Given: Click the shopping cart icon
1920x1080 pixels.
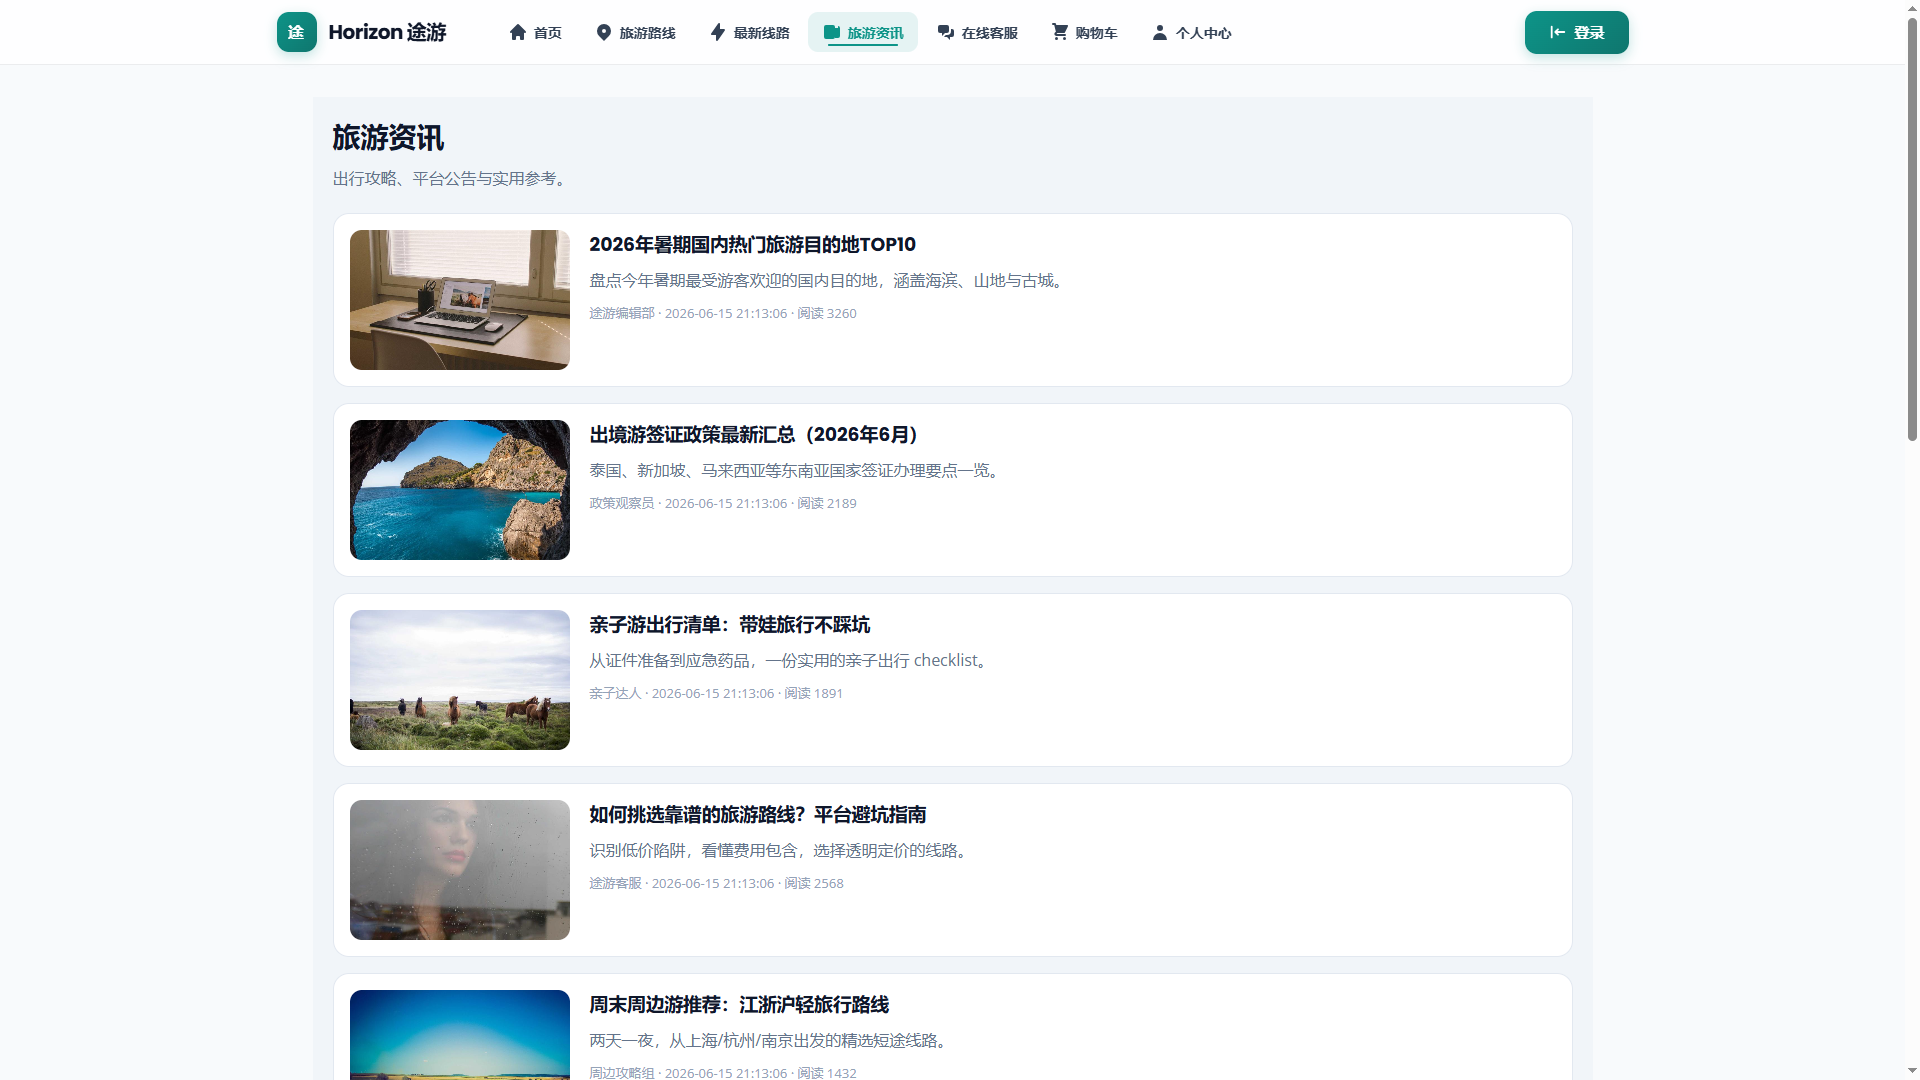Looking at the screenshot, I should point(1060,32).
